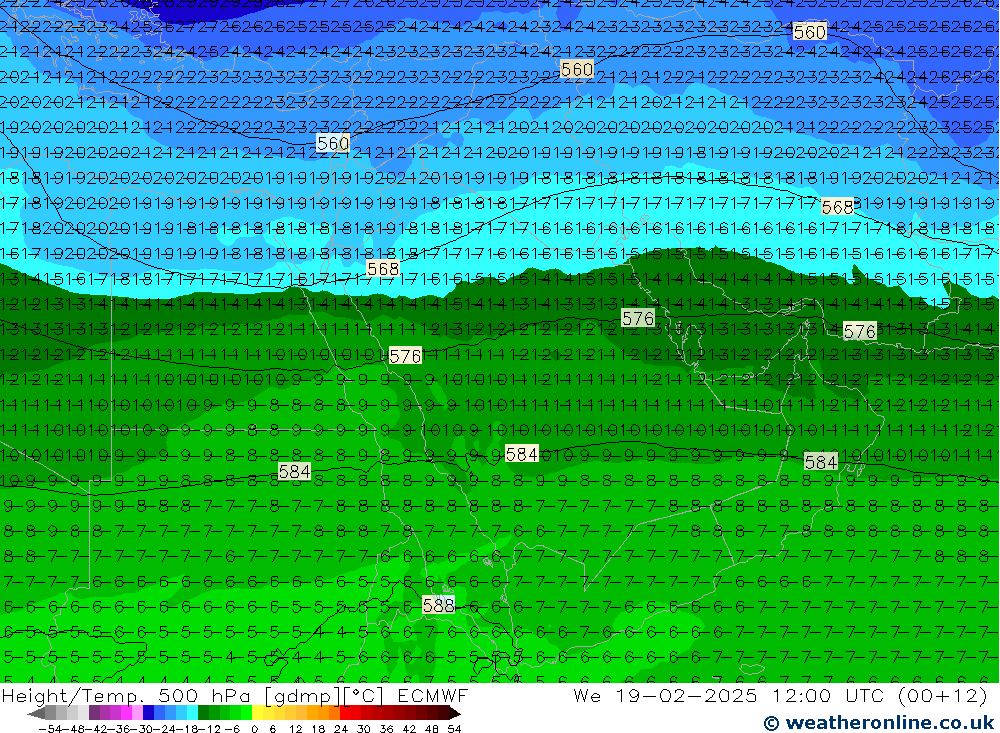The image size is (1000, 733).
Task: Click the '42' legend value
Action: (409, 729)
